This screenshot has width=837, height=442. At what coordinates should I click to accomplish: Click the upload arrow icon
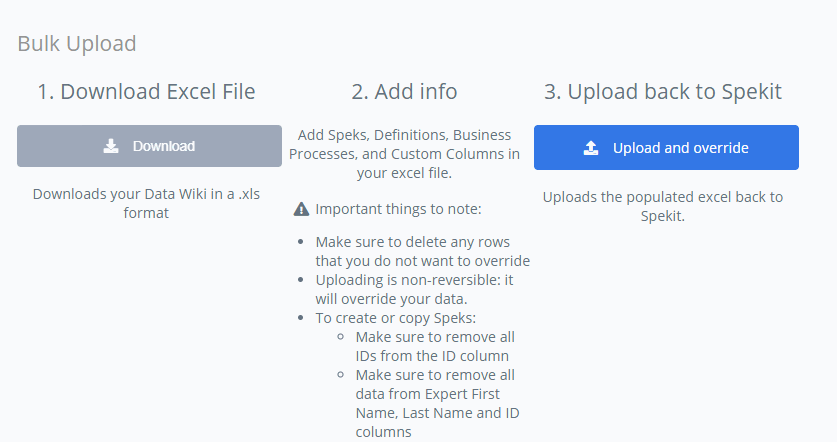[591, 148]
